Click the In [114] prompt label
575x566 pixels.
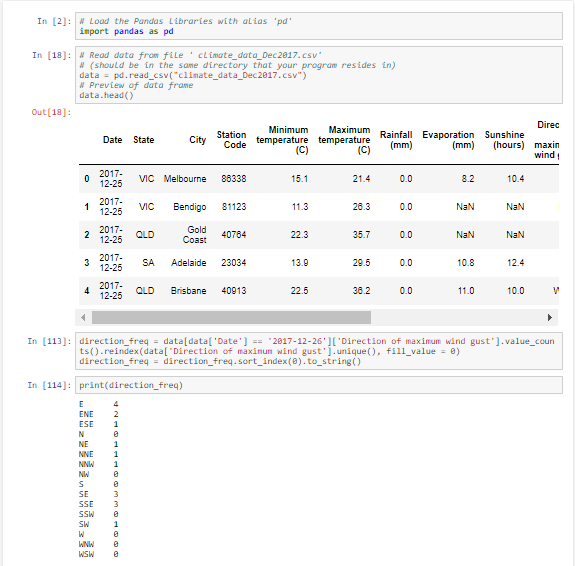coord(49,385)
